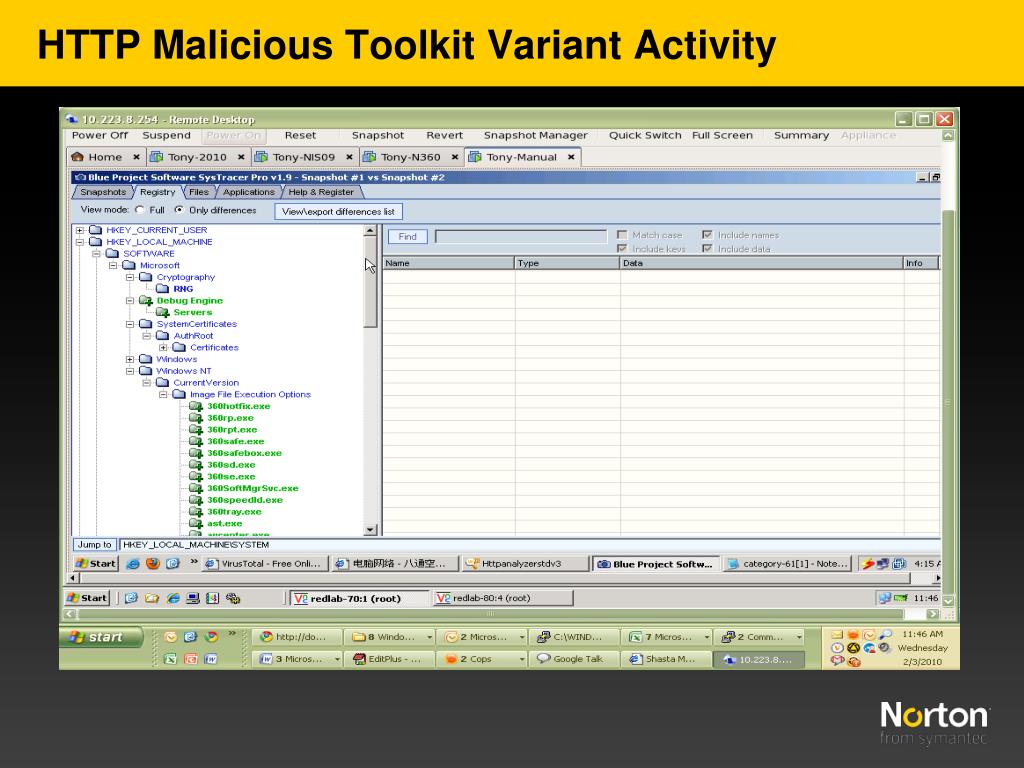The height and width of the screenshot is (768, 1024).
Task: Click the search text field next to Find
Action: click(521, 236)
